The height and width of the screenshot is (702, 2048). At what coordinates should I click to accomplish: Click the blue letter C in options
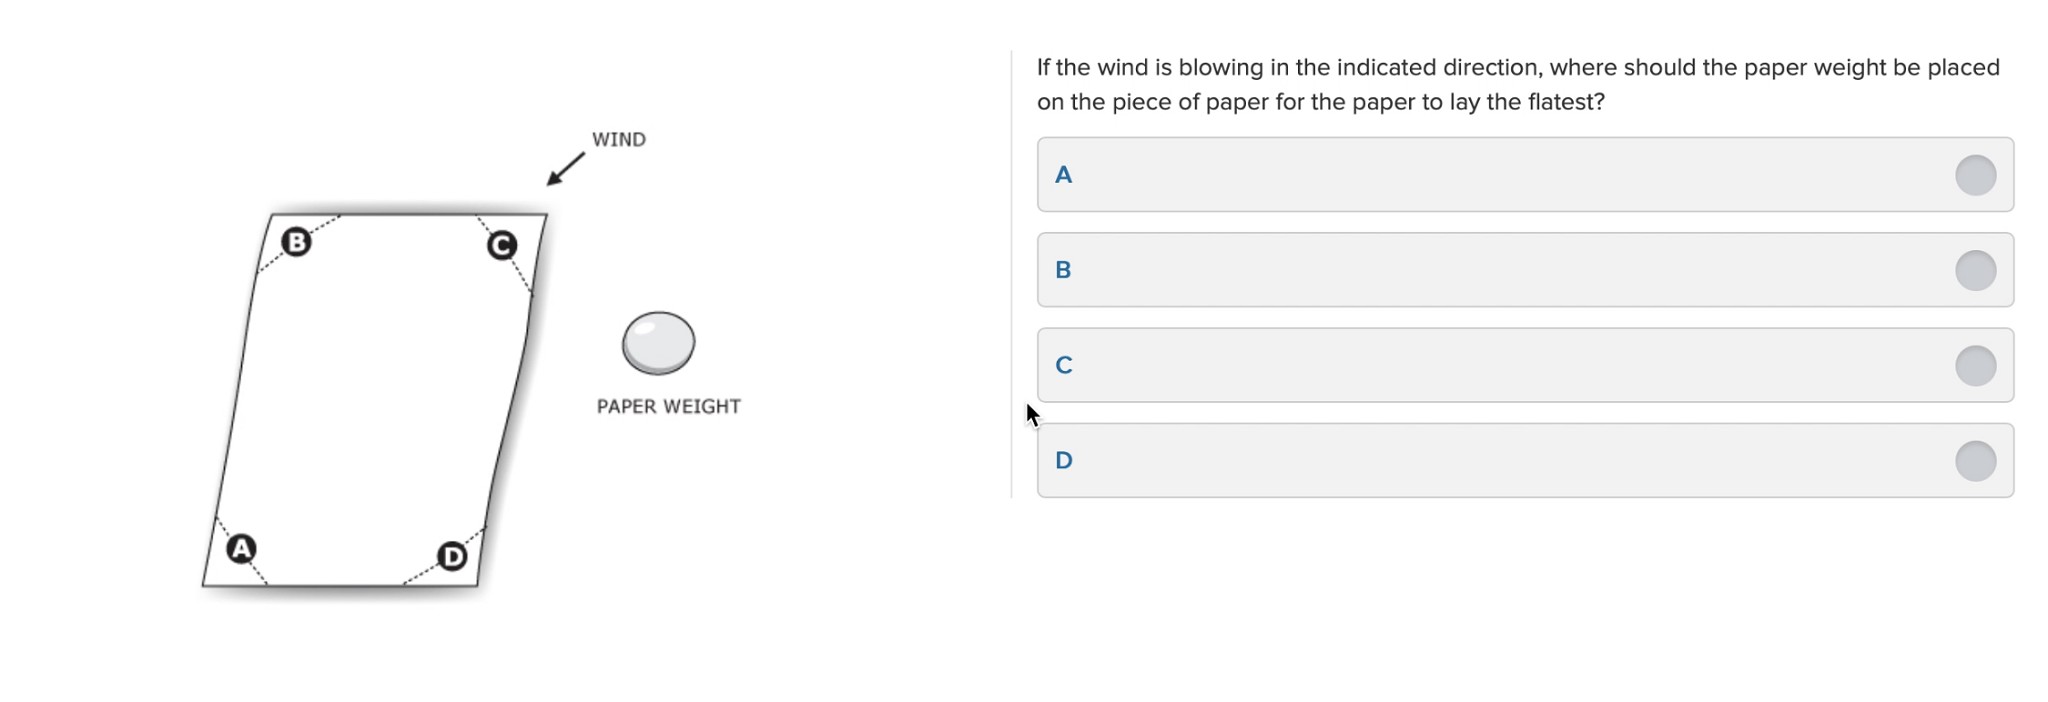1064,365
